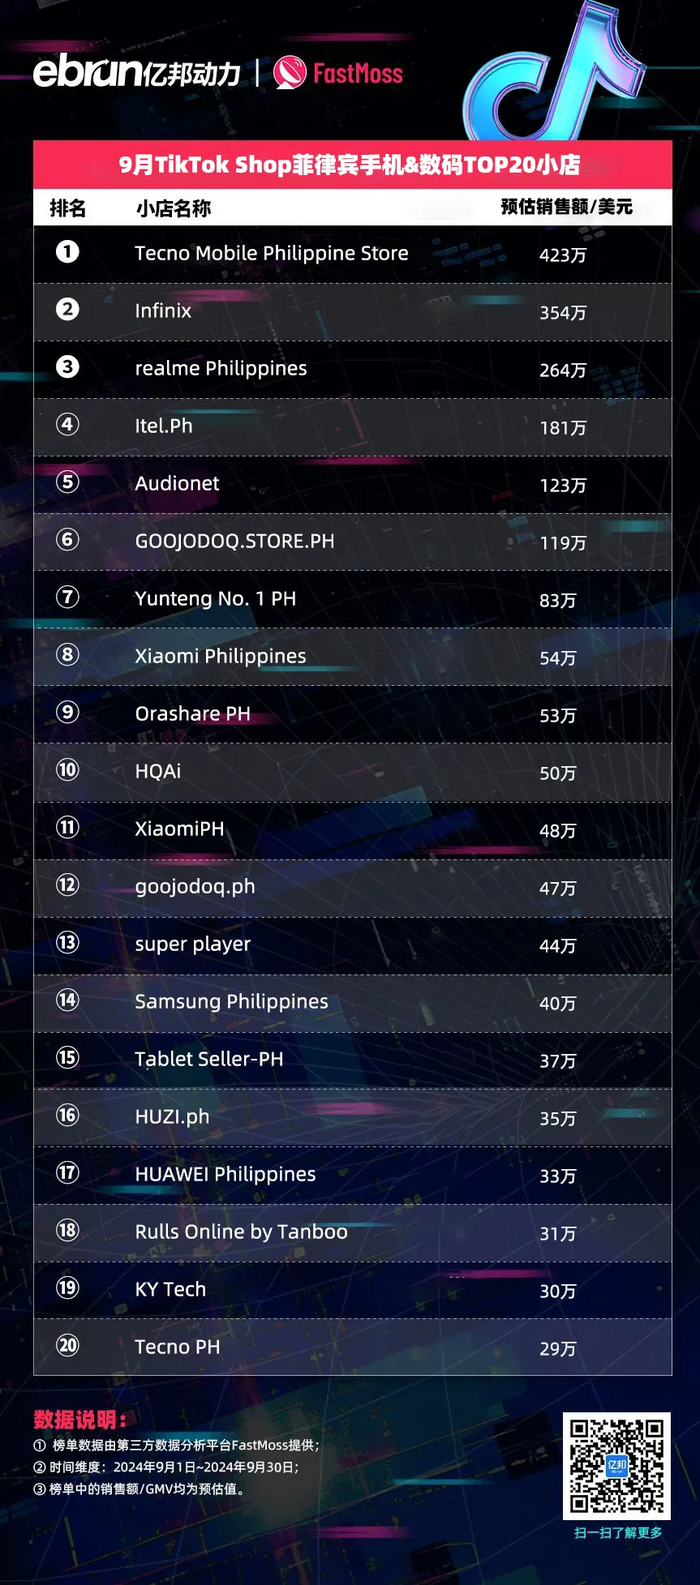700x1585 pixels.
Task: Click the 小店名称 column header
Action: [173, 208]
